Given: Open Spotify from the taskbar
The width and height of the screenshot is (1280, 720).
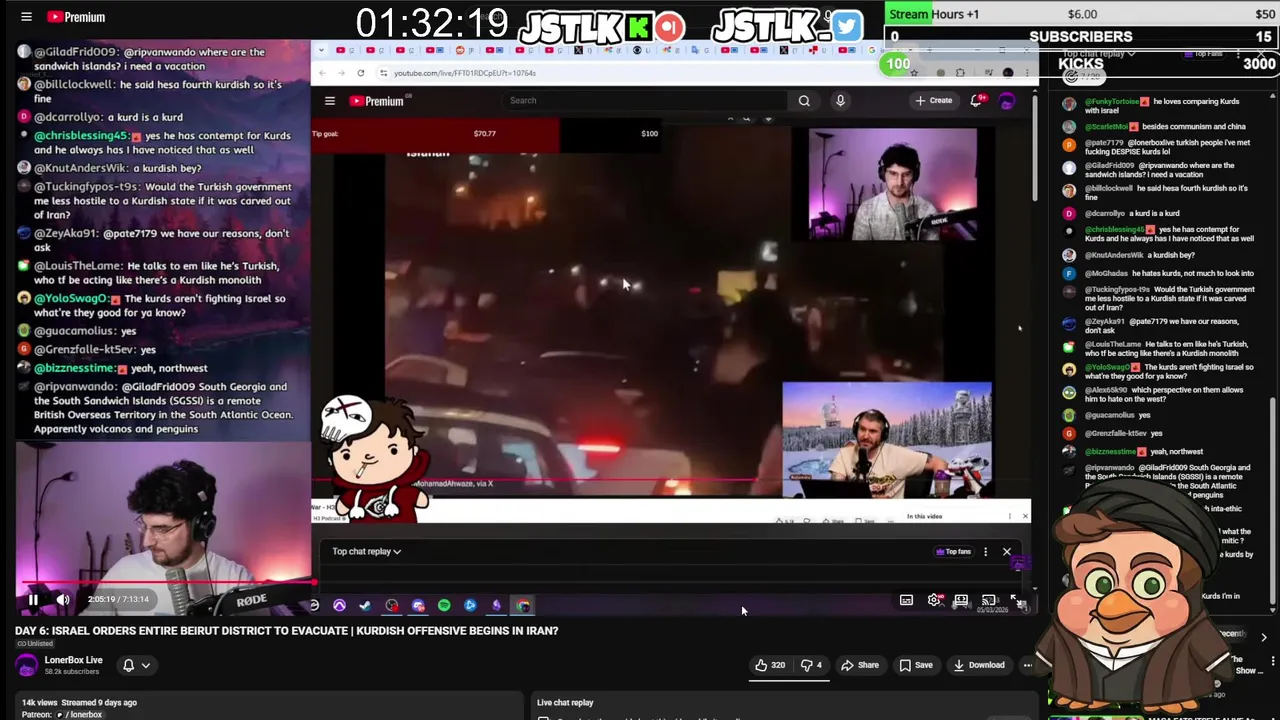Looking at the screenshot, I should (x=444, y=605).
